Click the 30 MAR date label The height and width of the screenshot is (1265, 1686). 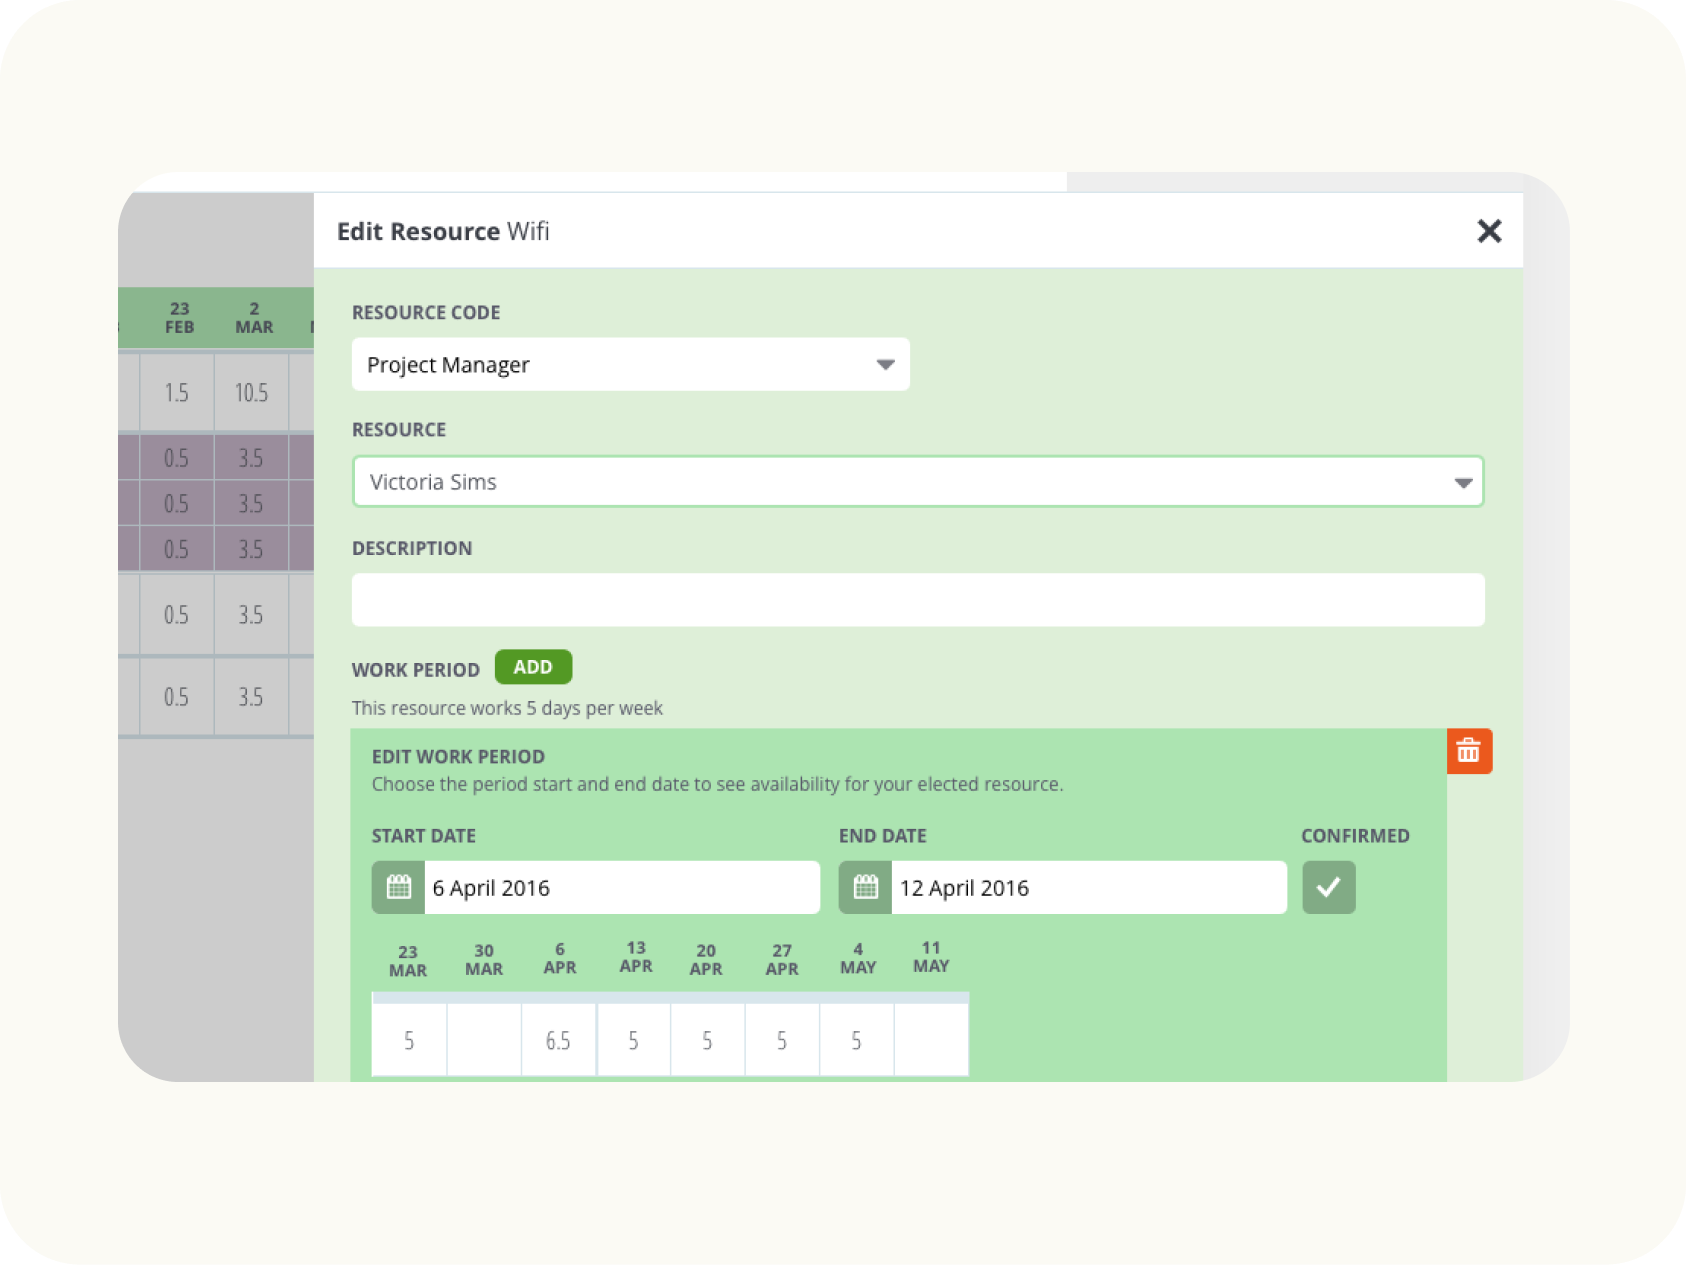pos(484,960)
